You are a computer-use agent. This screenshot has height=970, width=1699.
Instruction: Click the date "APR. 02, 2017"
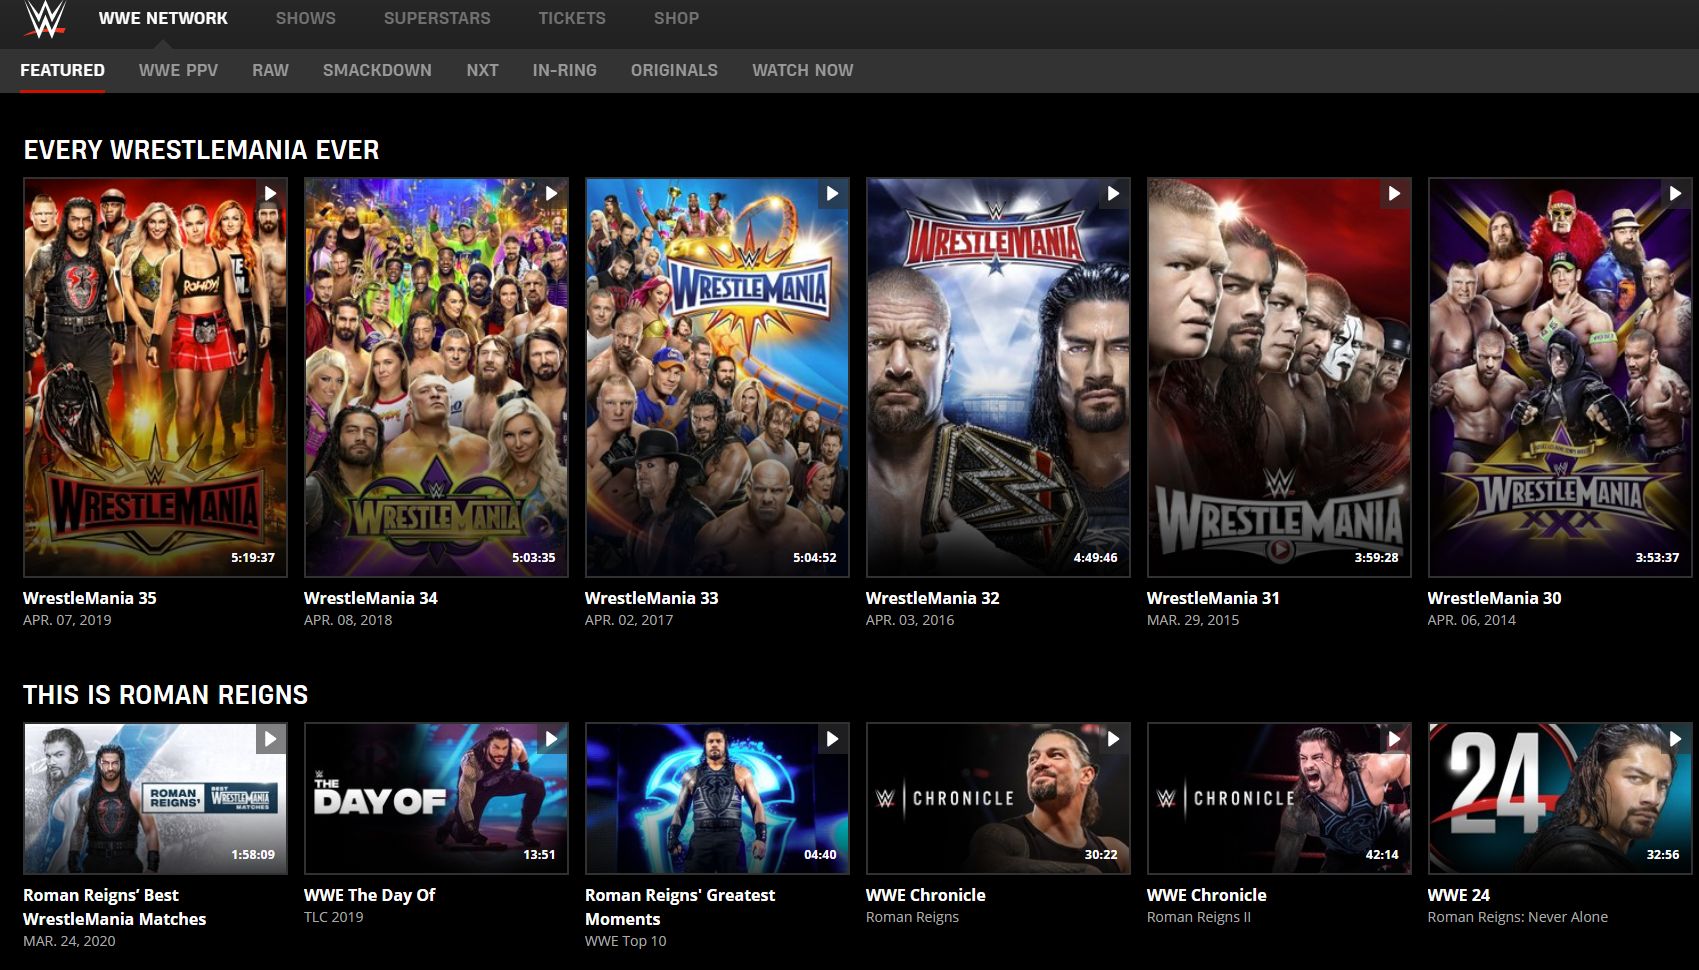[629, 620]
